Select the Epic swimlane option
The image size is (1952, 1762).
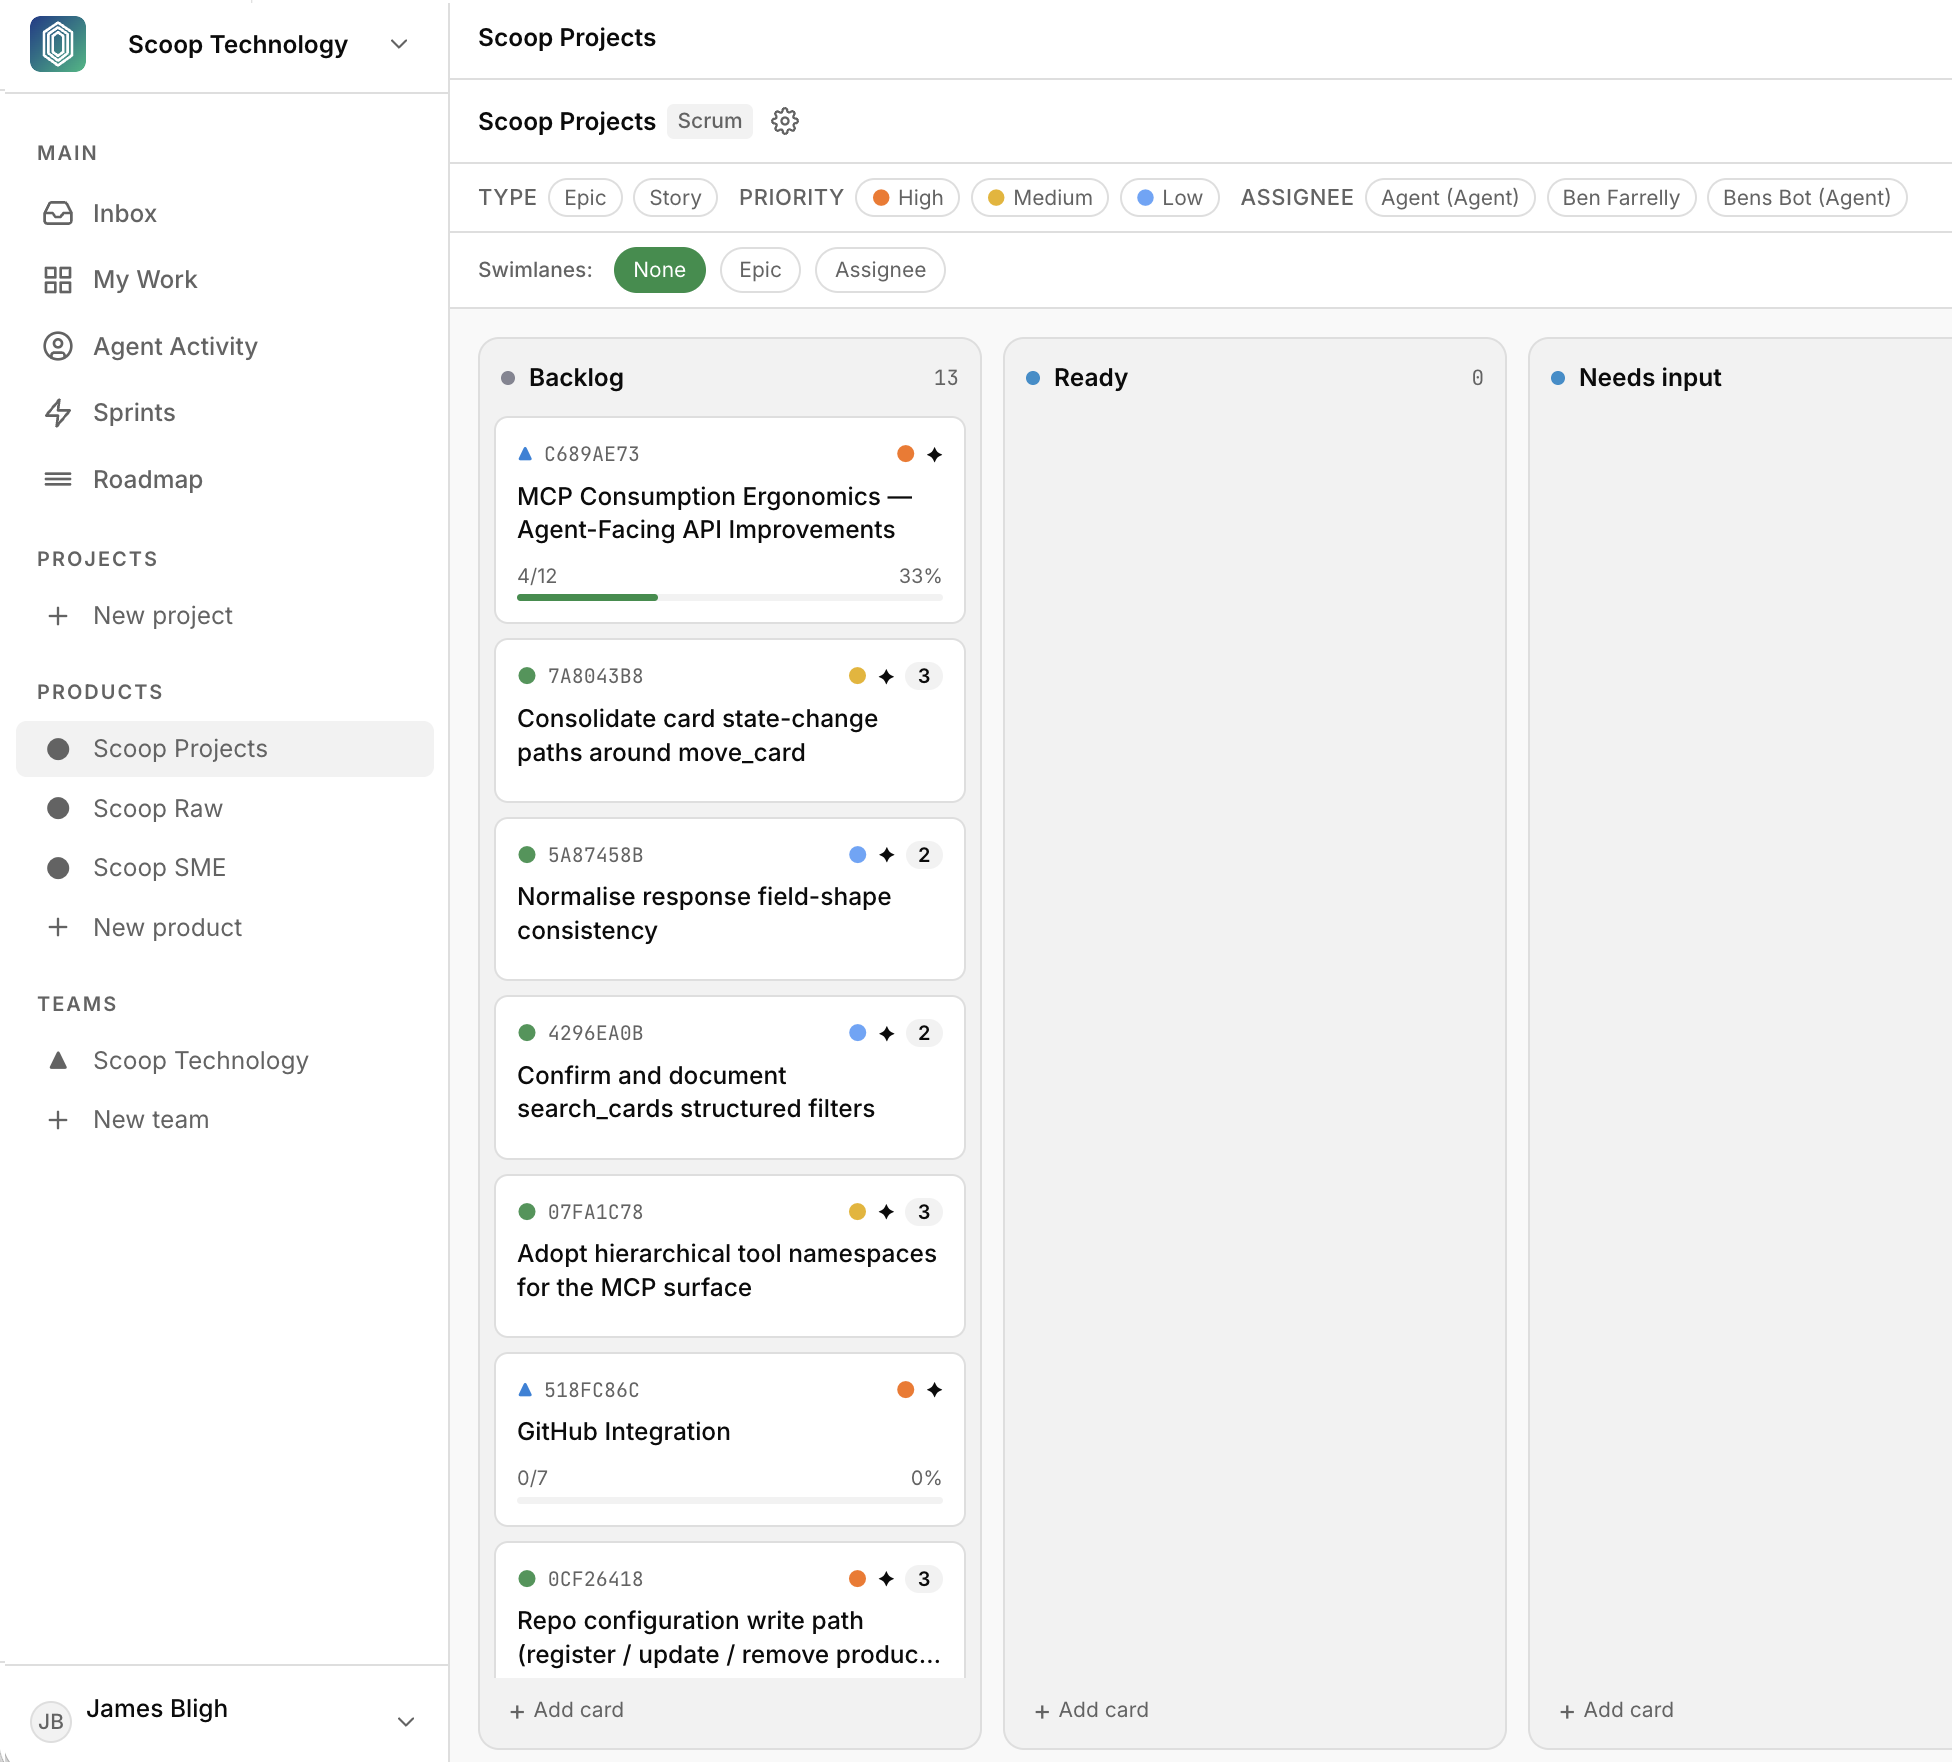760,270
